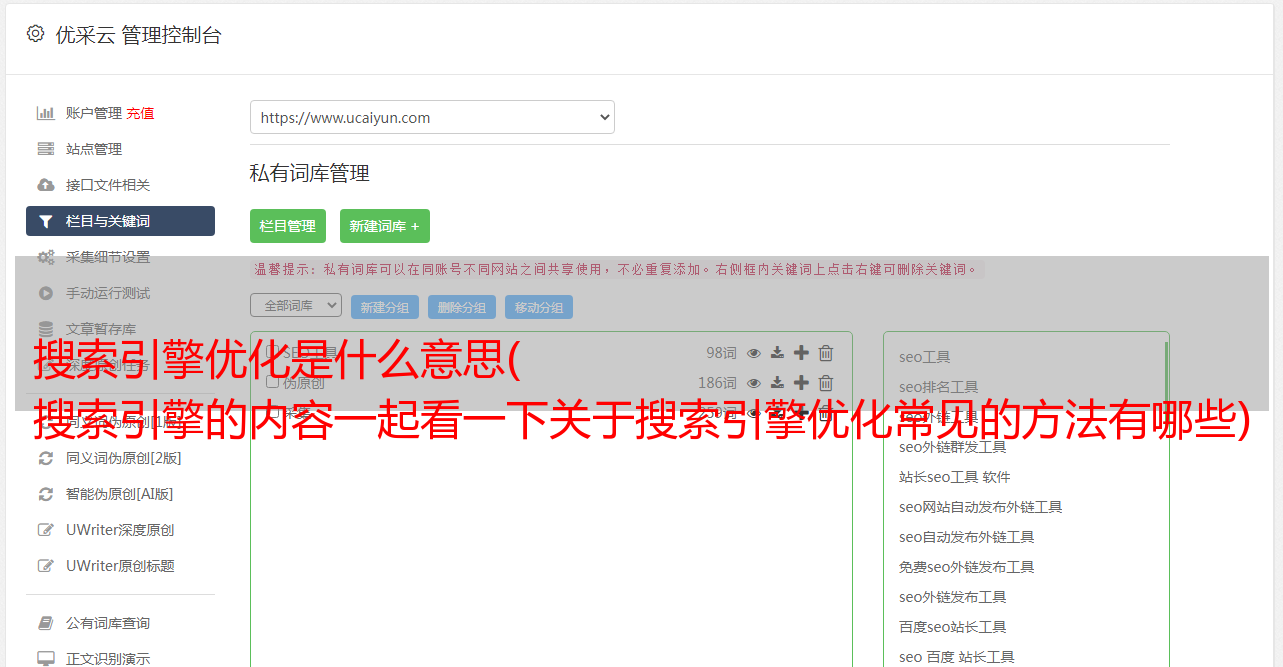This screenshot has height=667, width=1283.
Task: Open the site URL dropdown
Action: click(432, 117)
